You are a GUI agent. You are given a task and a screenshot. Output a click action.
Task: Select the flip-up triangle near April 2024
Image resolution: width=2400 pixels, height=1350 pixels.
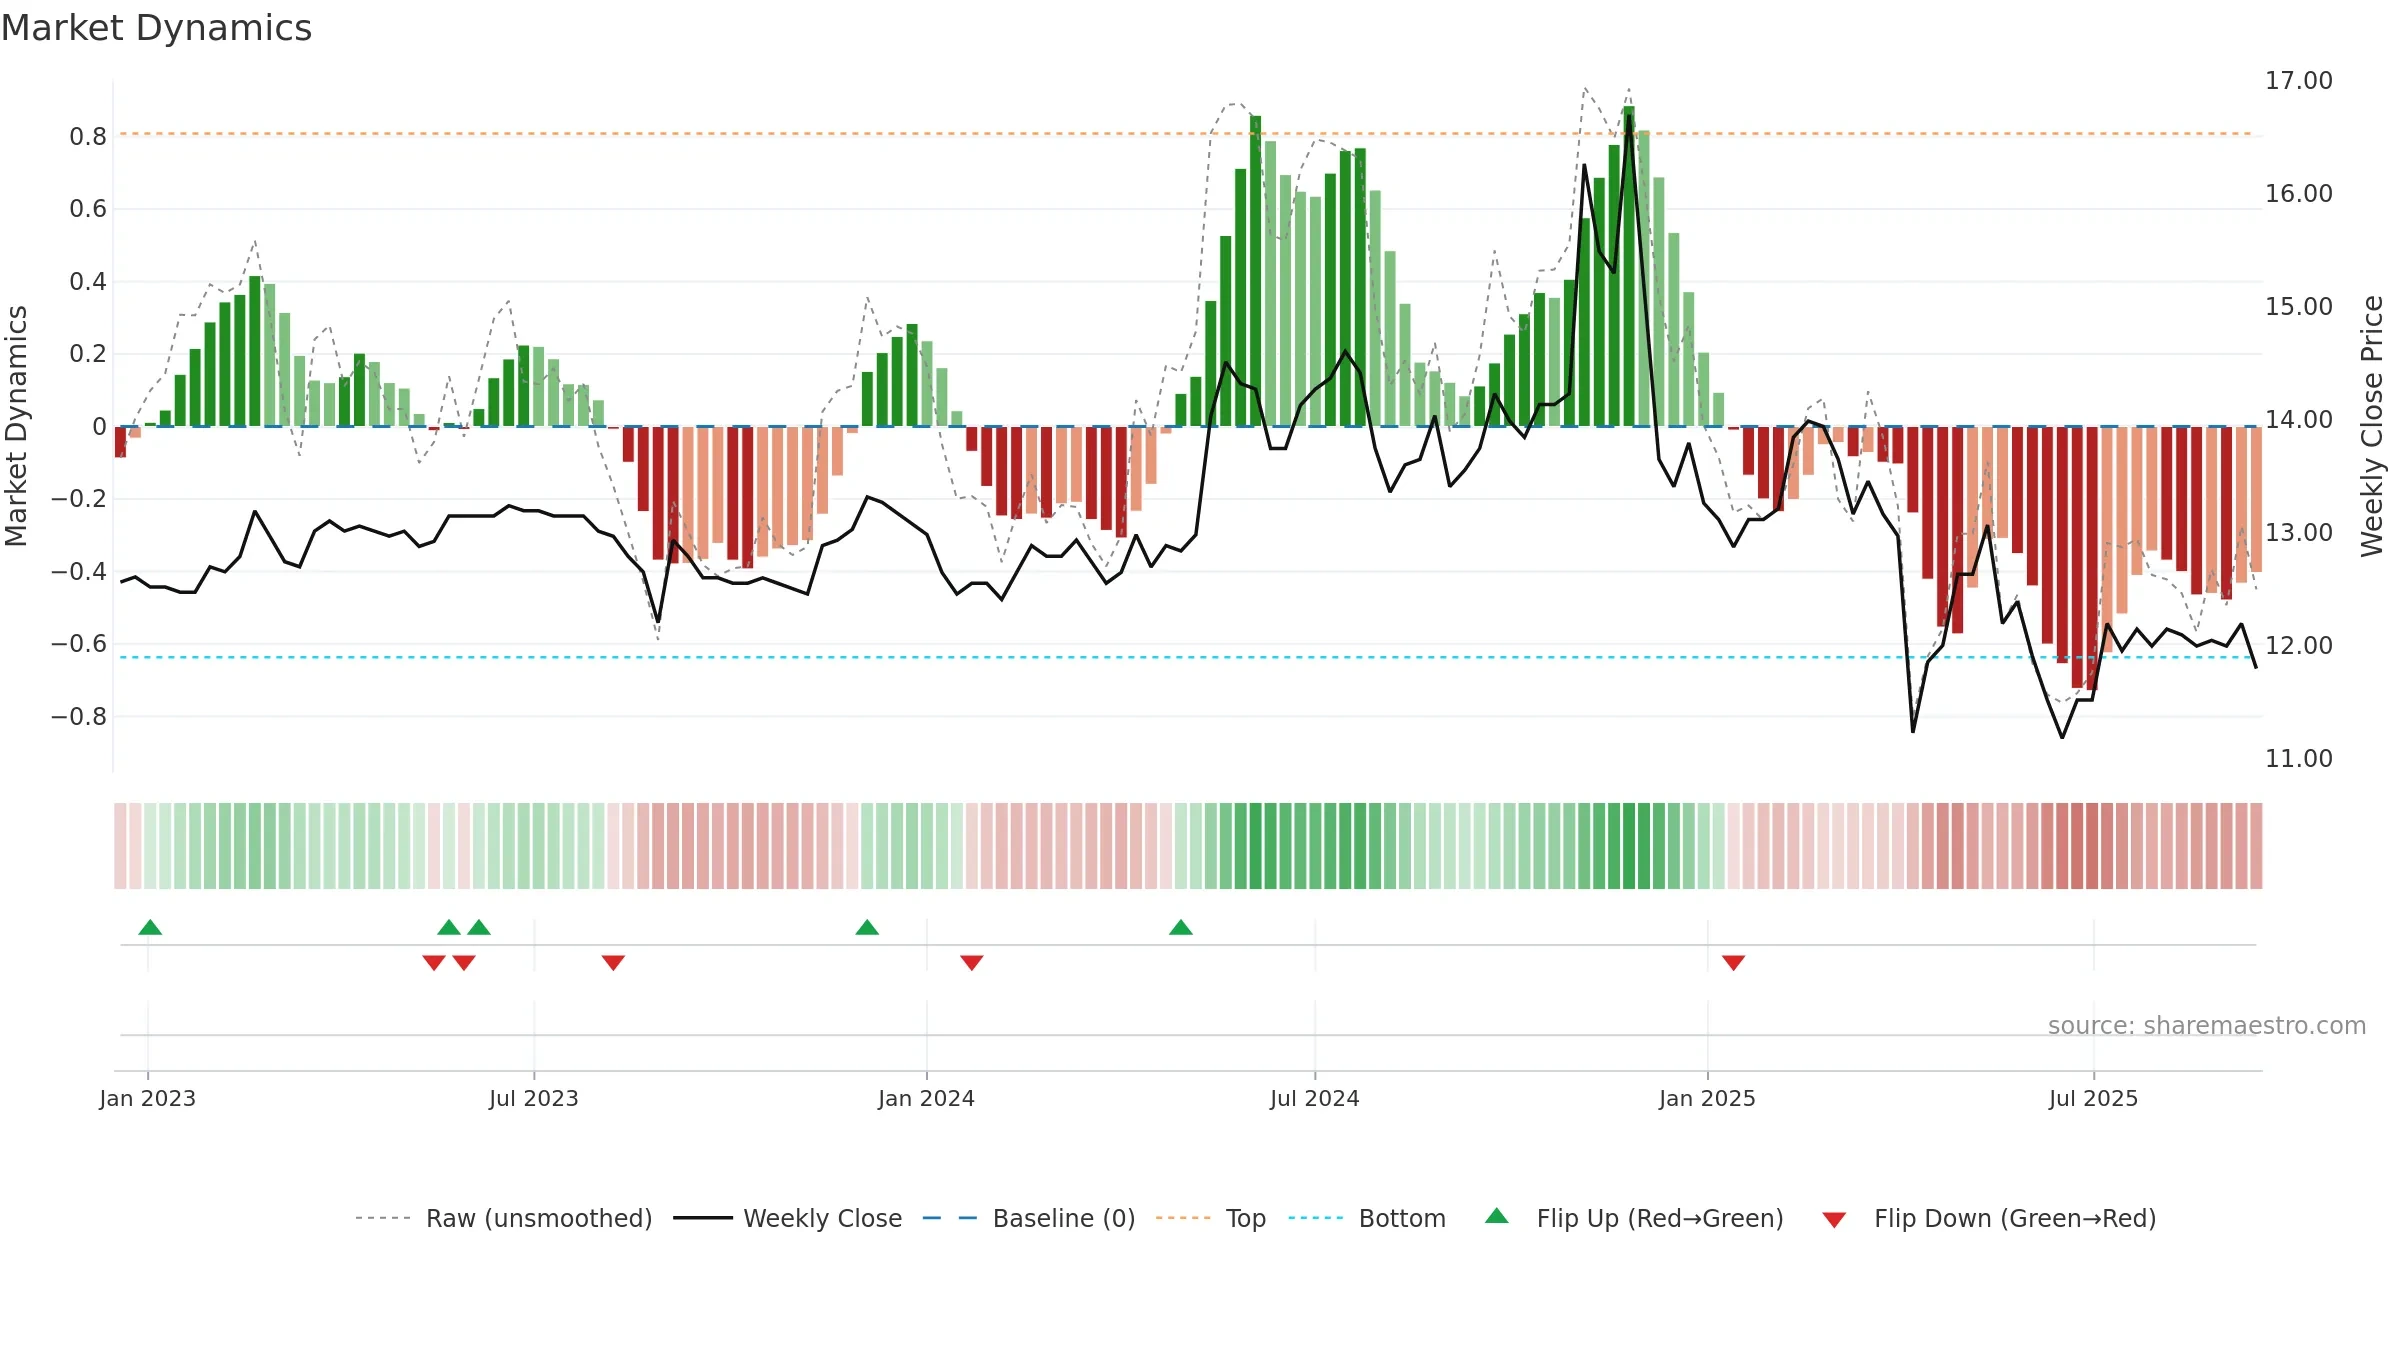[x=1181, y=927]
